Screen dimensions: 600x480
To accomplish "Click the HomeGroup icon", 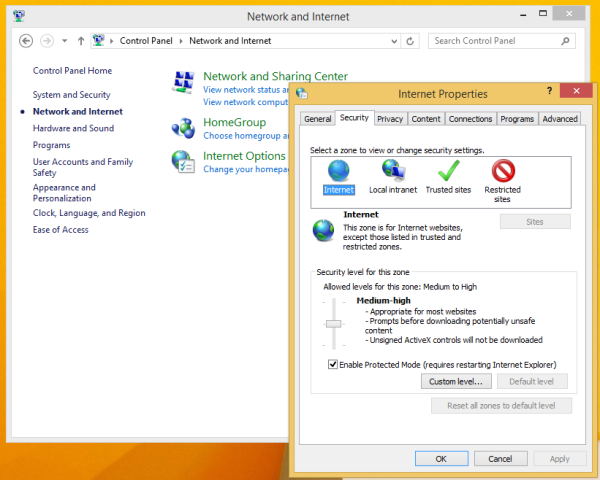I will pyautogui.click(x=183, y=128).
